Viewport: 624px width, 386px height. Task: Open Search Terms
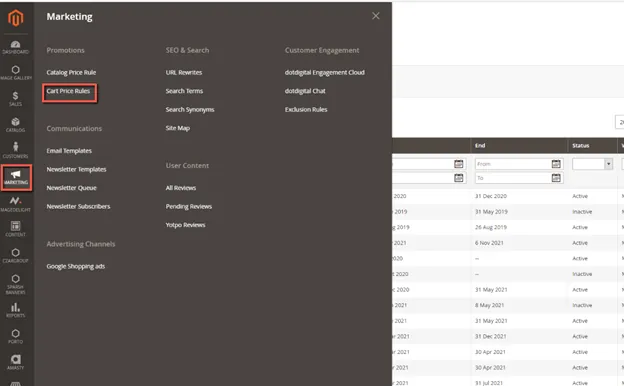click(184, 91)
